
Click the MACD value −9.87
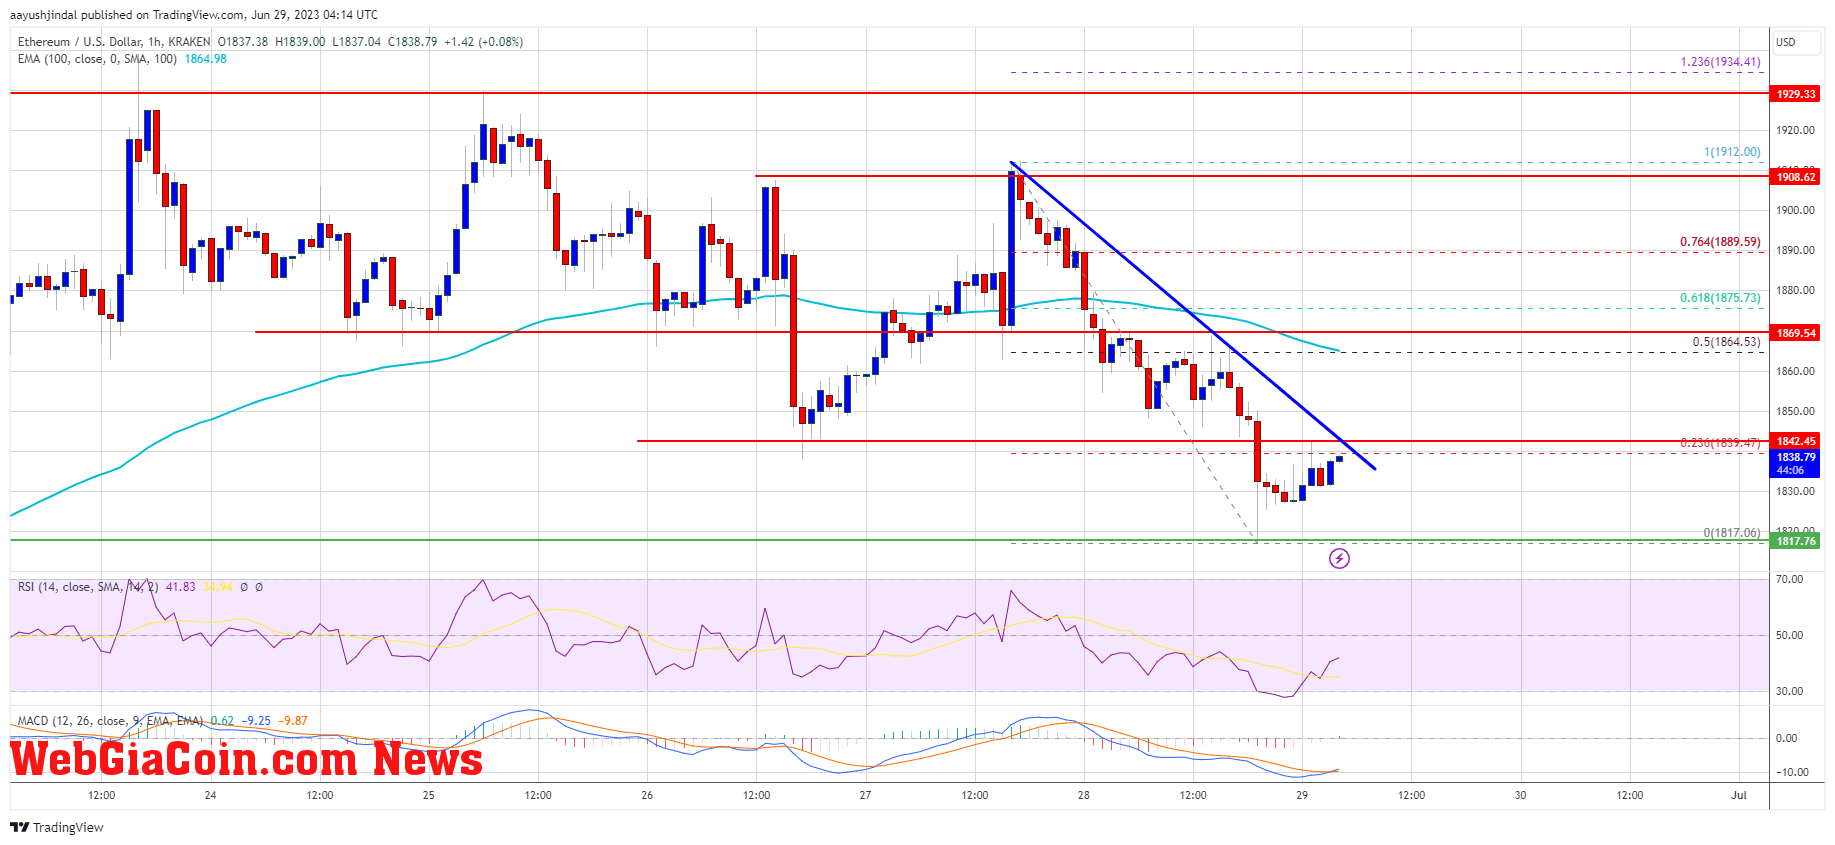(x=293, y=720)
